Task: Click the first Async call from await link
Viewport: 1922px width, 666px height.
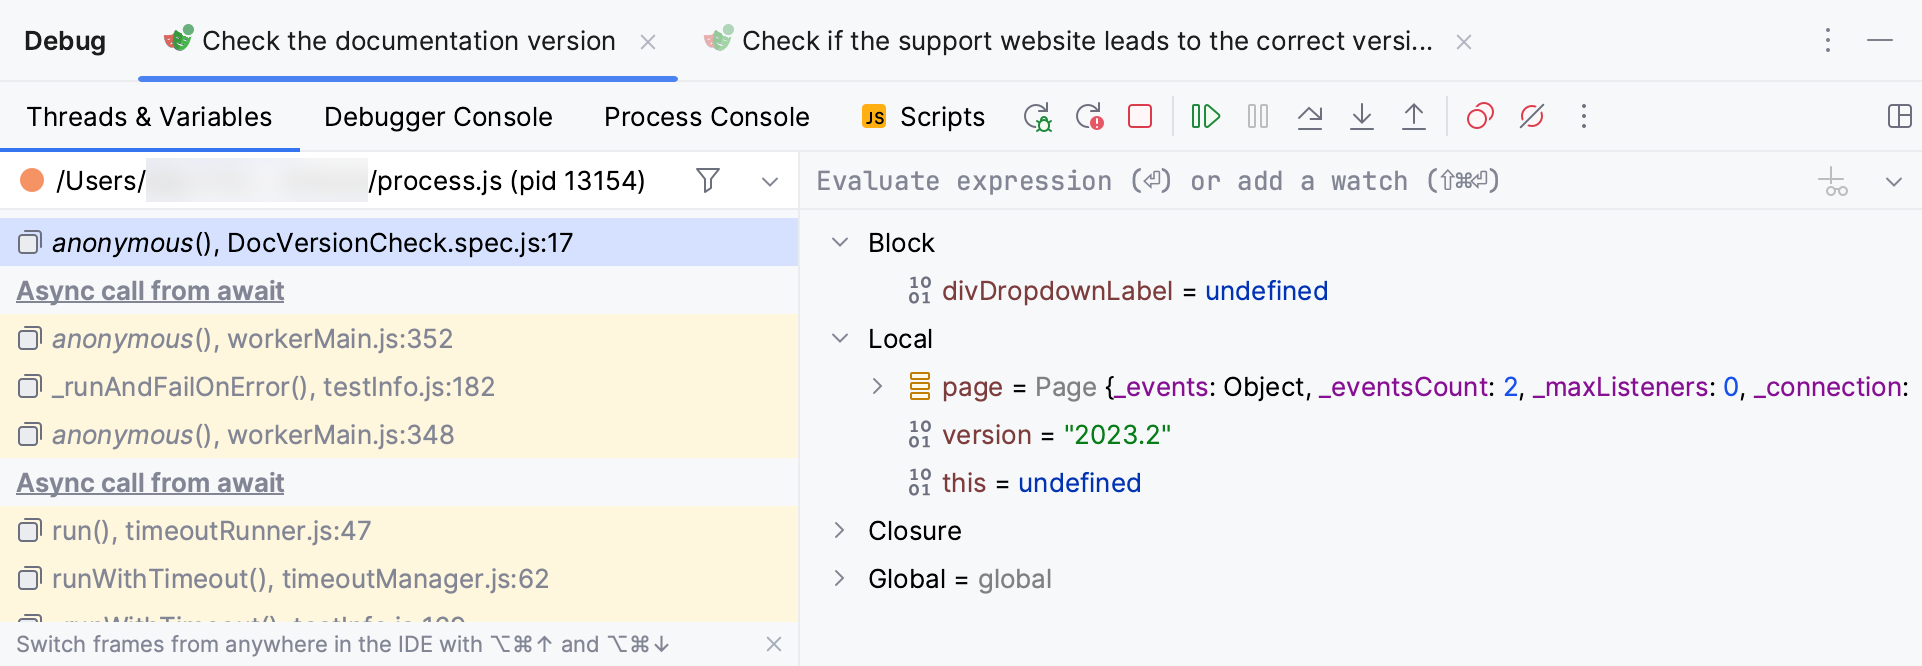Action: [x=150, y=291]
